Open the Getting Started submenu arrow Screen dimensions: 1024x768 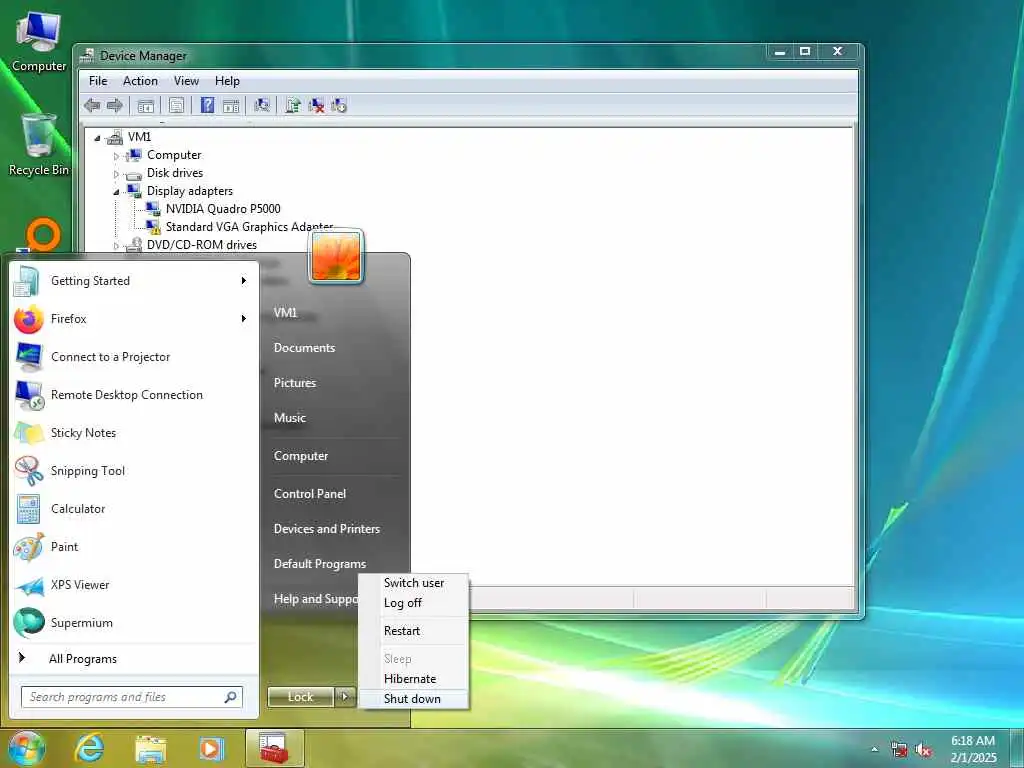tap(244, 281)
